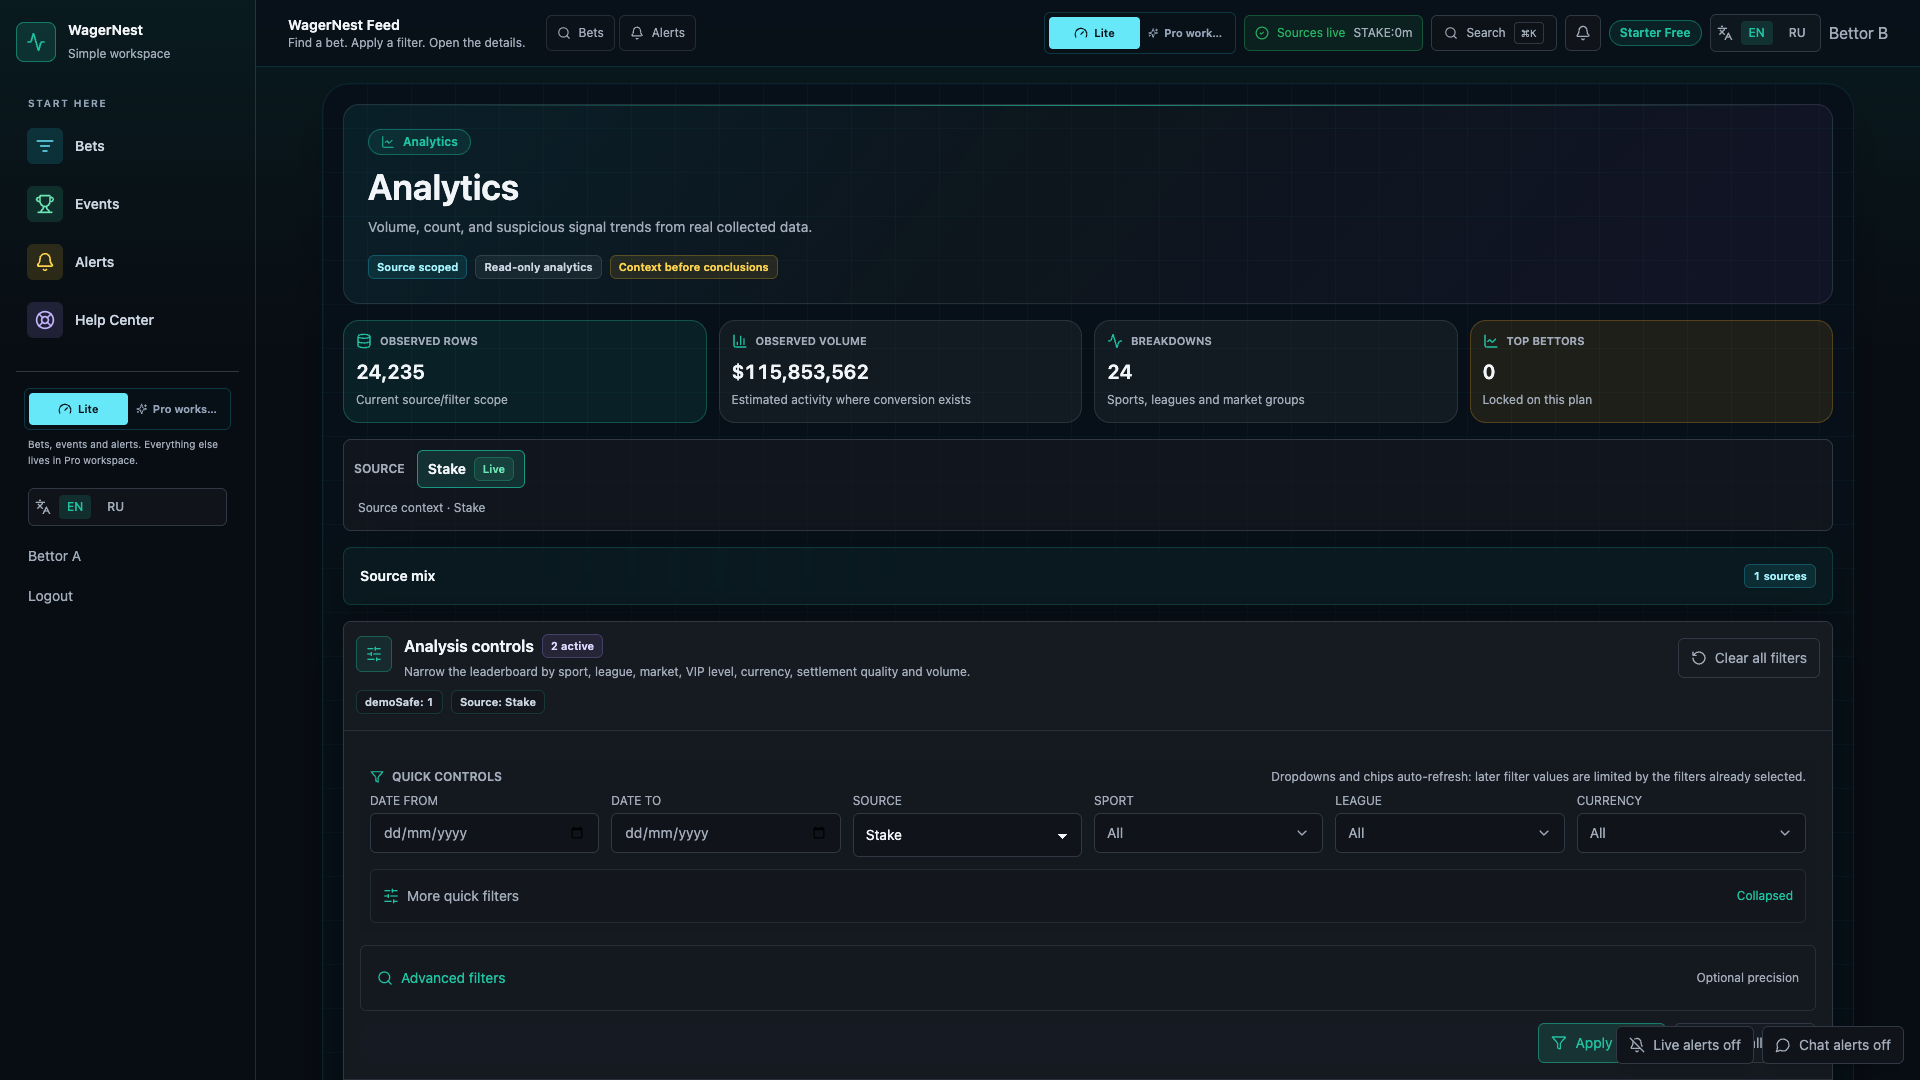Open the Sport dropdown
The image size is (1920, 1080).
click(1208, 833)
